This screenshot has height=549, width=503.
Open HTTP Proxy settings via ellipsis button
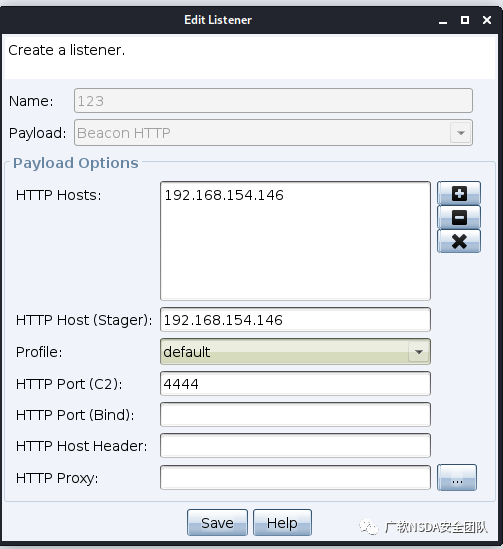[x=457, y=478]
